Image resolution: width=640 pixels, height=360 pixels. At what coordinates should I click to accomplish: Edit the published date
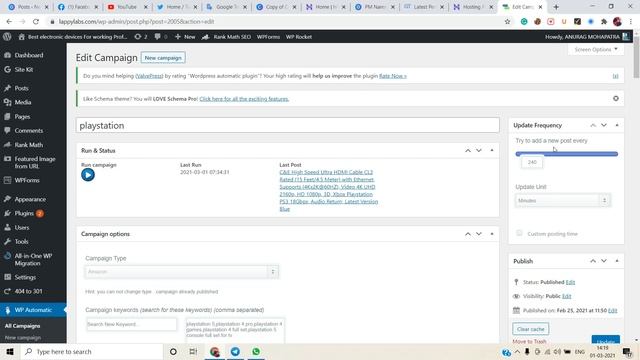[612, 310]
